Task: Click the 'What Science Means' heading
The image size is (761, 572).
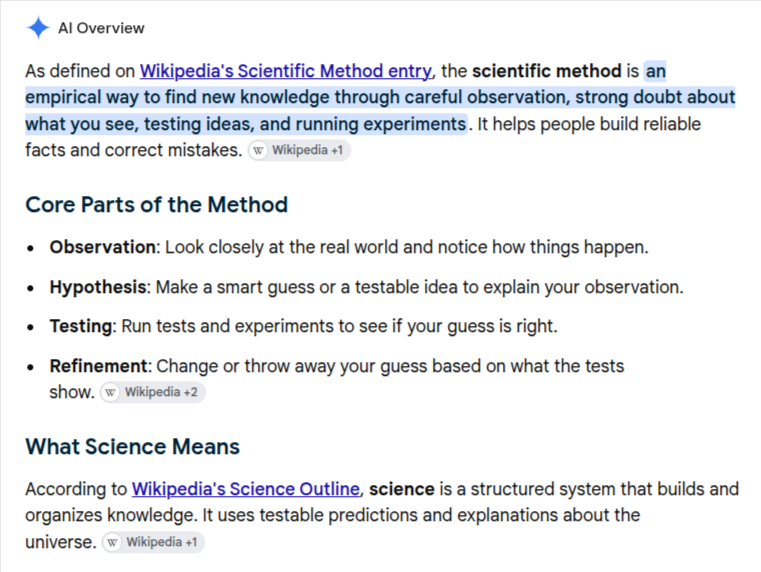Action: (132, 446)
